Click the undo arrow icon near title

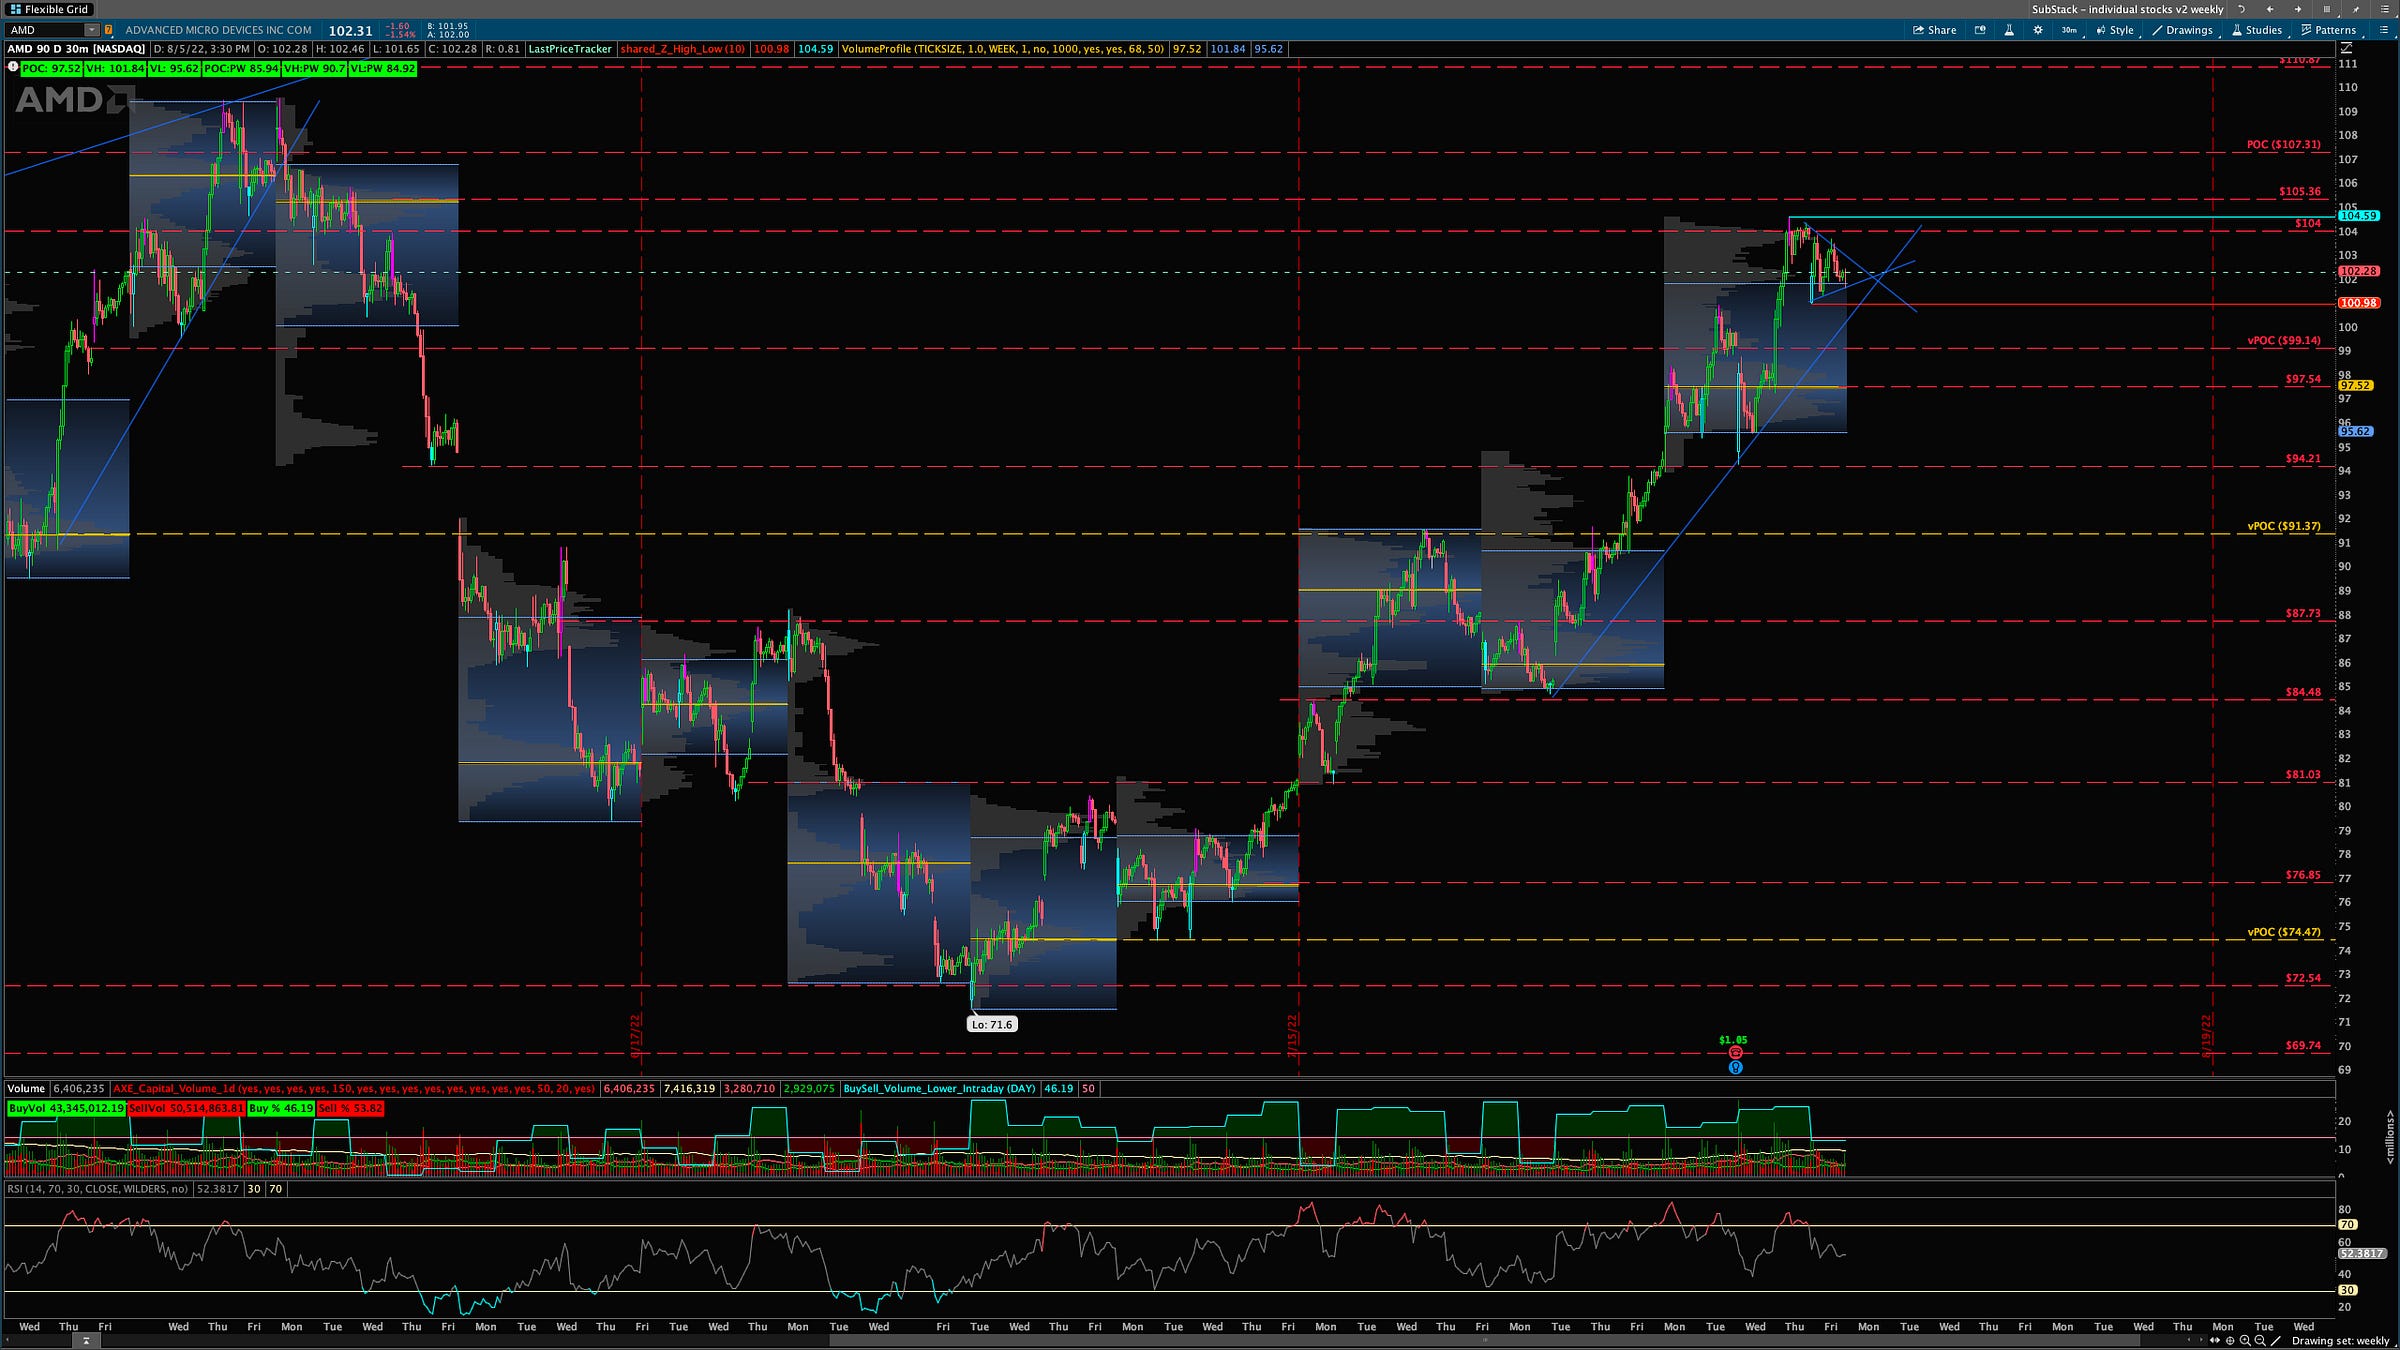[2241, 9]
